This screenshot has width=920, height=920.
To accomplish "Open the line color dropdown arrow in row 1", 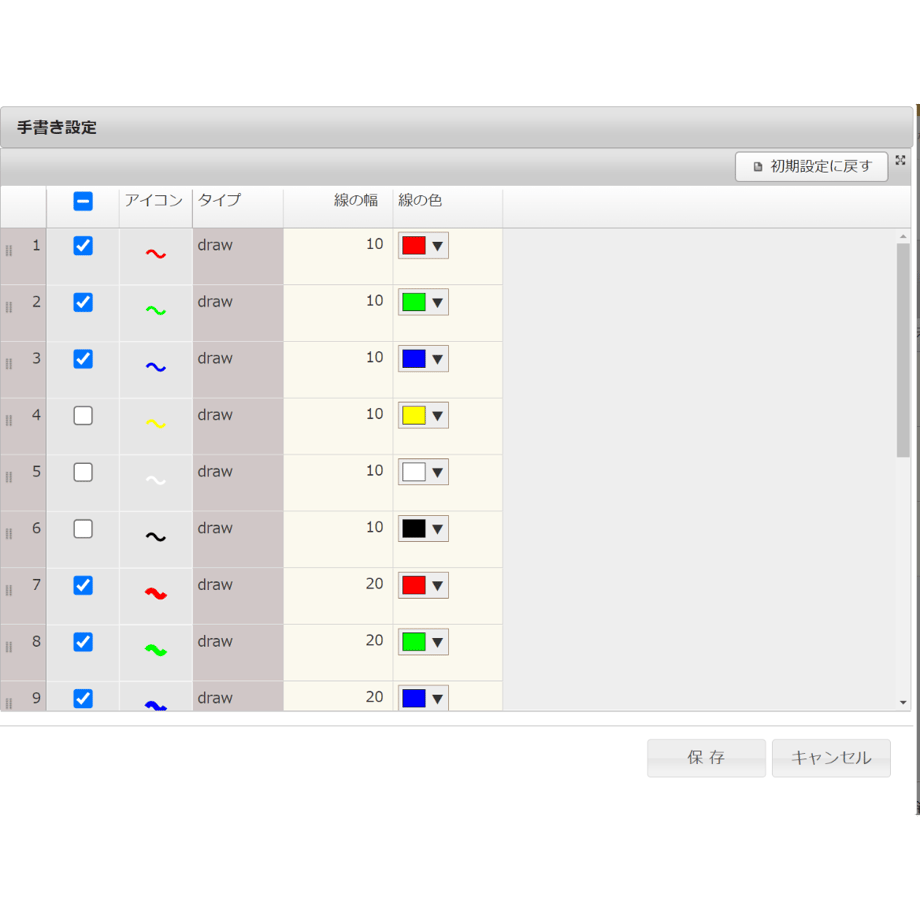I will pyautogui.click(x=438, y=246).
